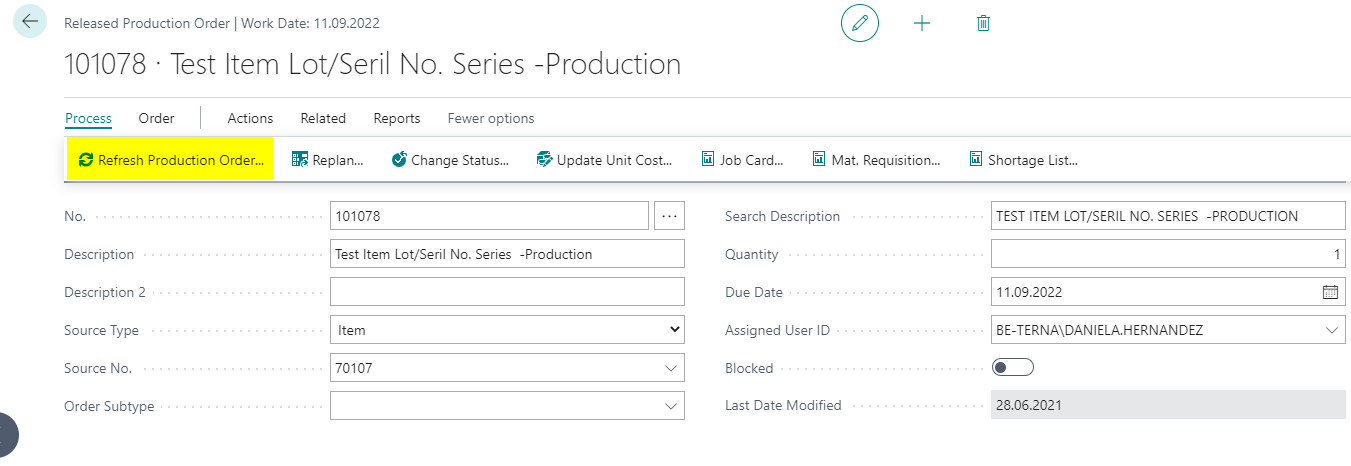
Task: Switch to the Order tab
Action: (156, 118)
